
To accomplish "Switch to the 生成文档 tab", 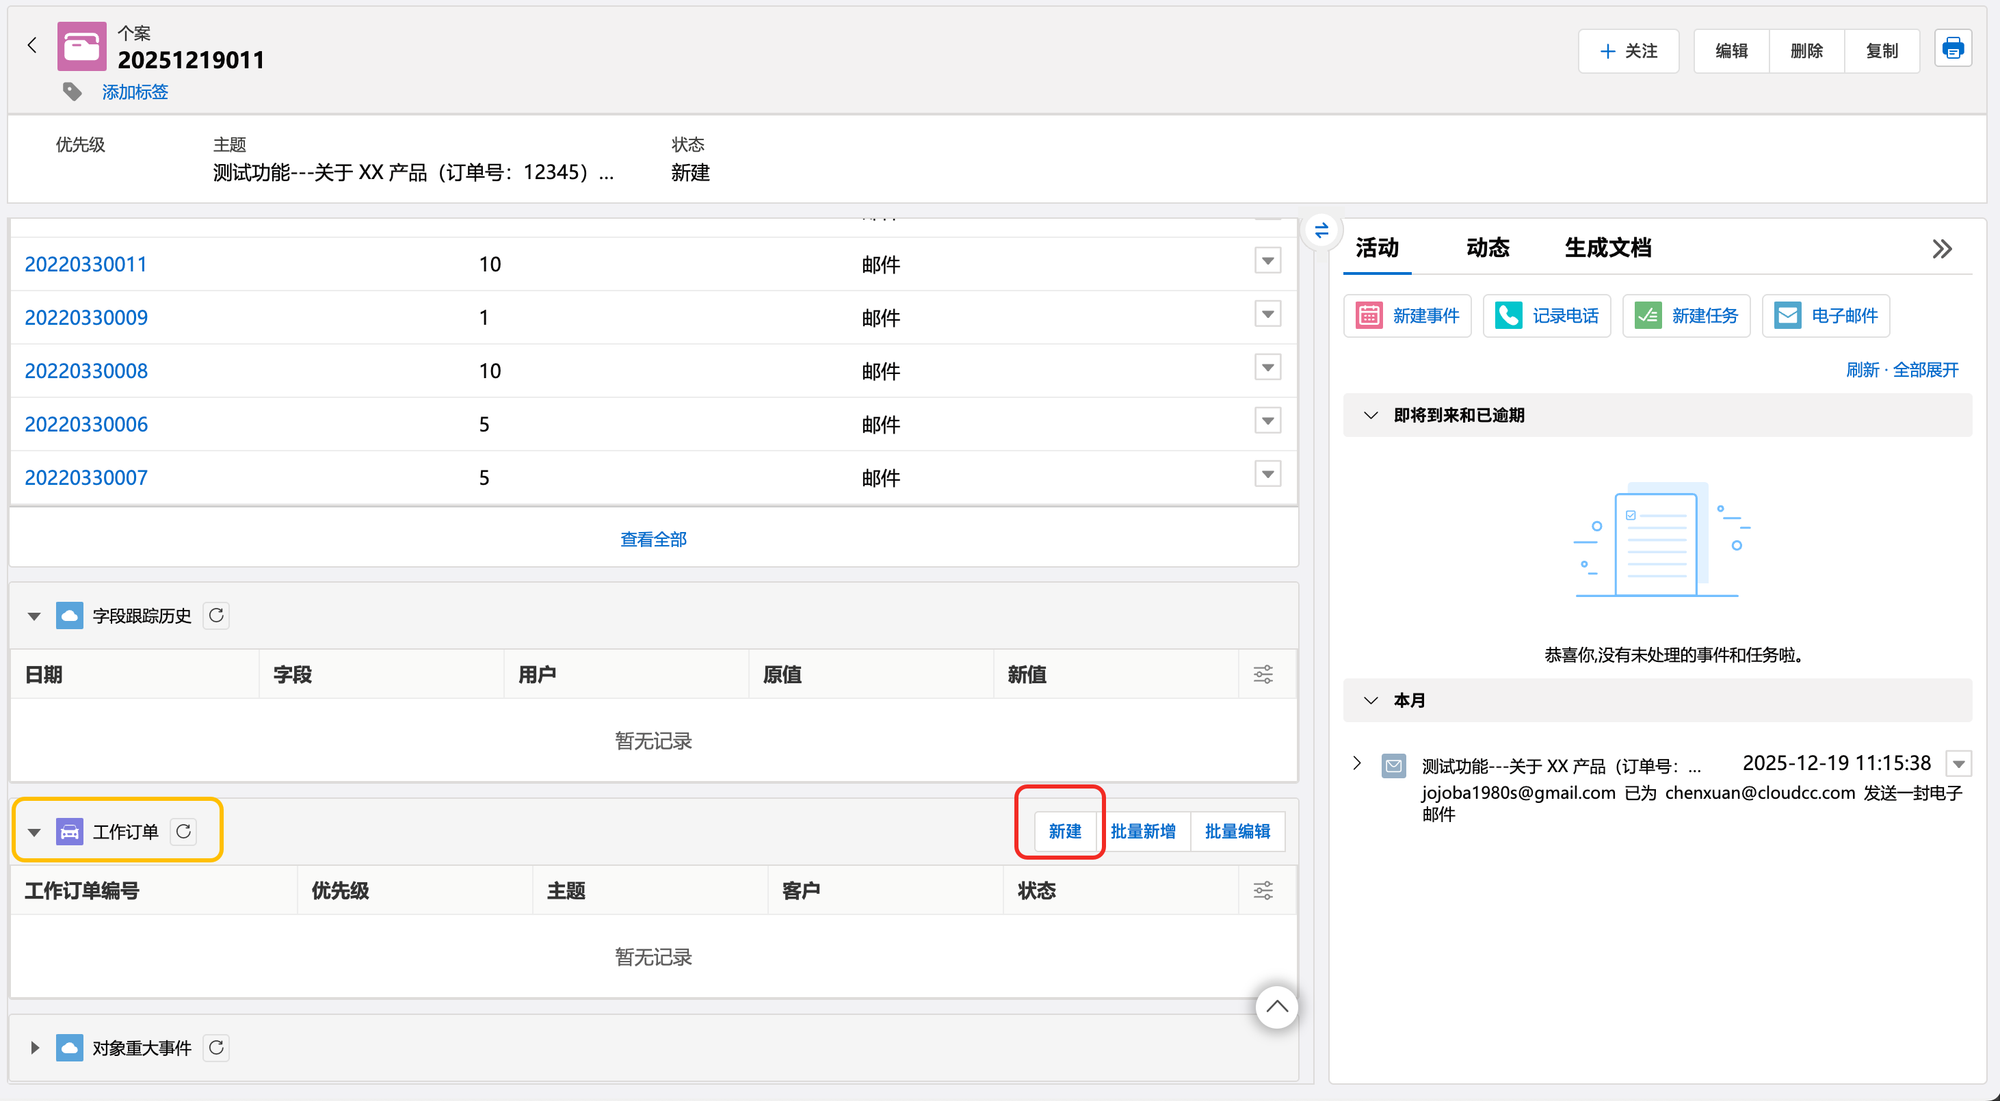I will tap(1607, 248).
